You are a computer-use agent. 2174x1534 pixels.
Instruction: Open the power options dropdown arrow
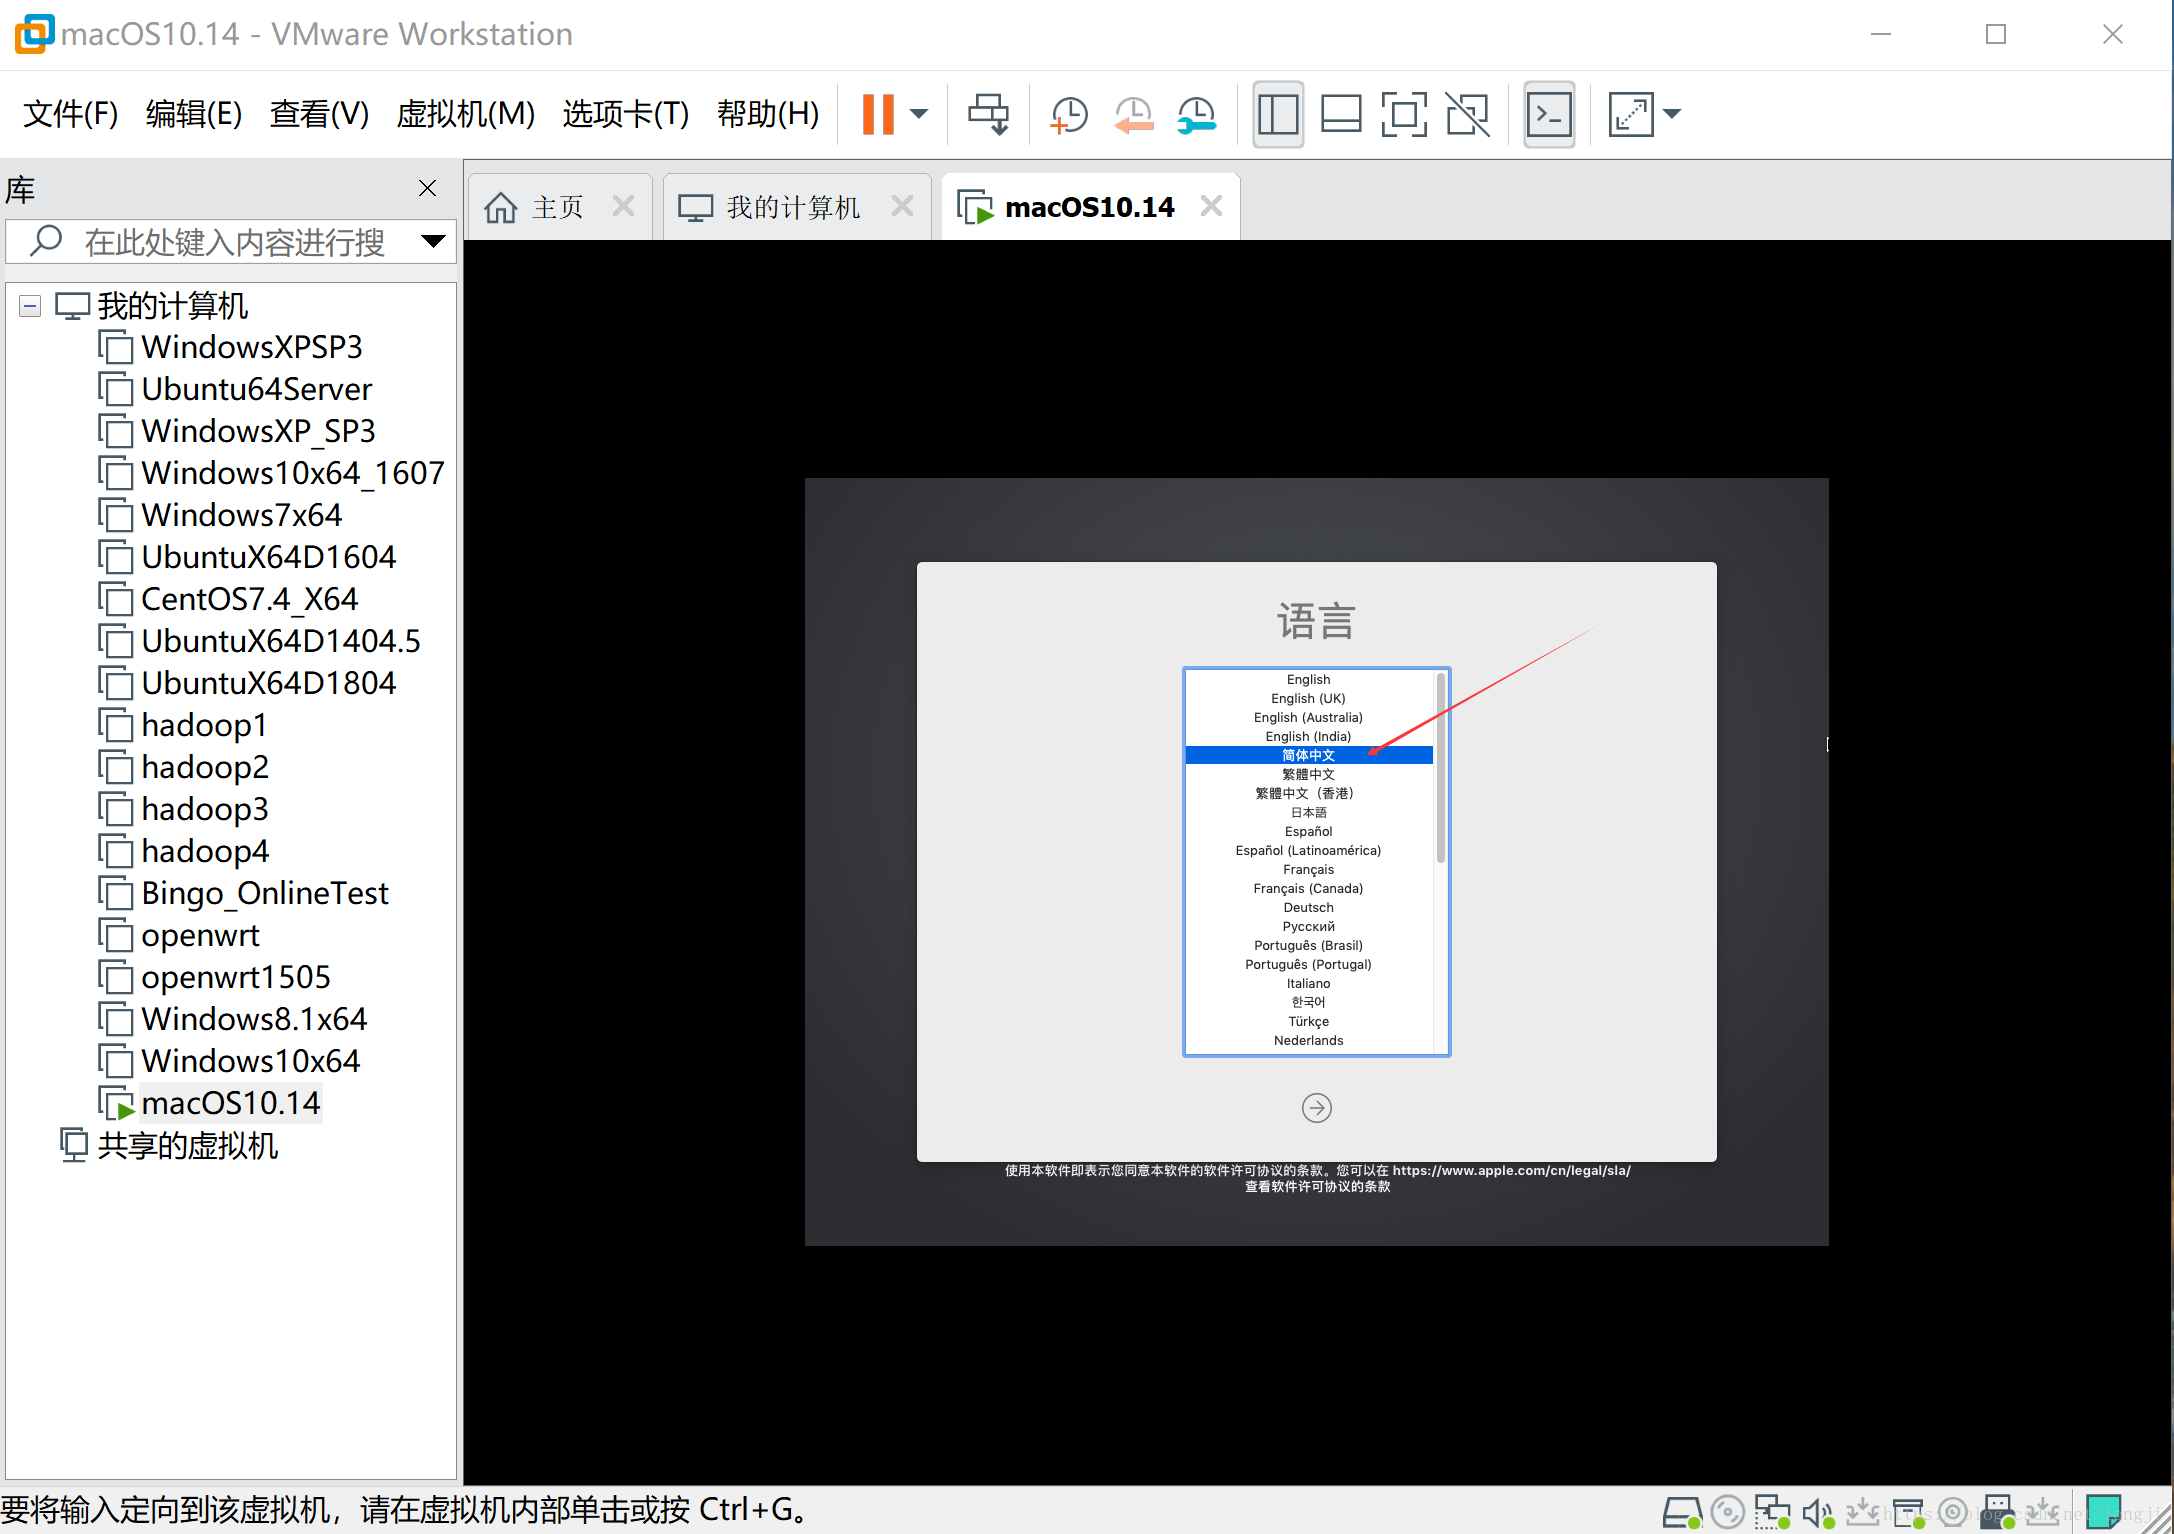919,114
